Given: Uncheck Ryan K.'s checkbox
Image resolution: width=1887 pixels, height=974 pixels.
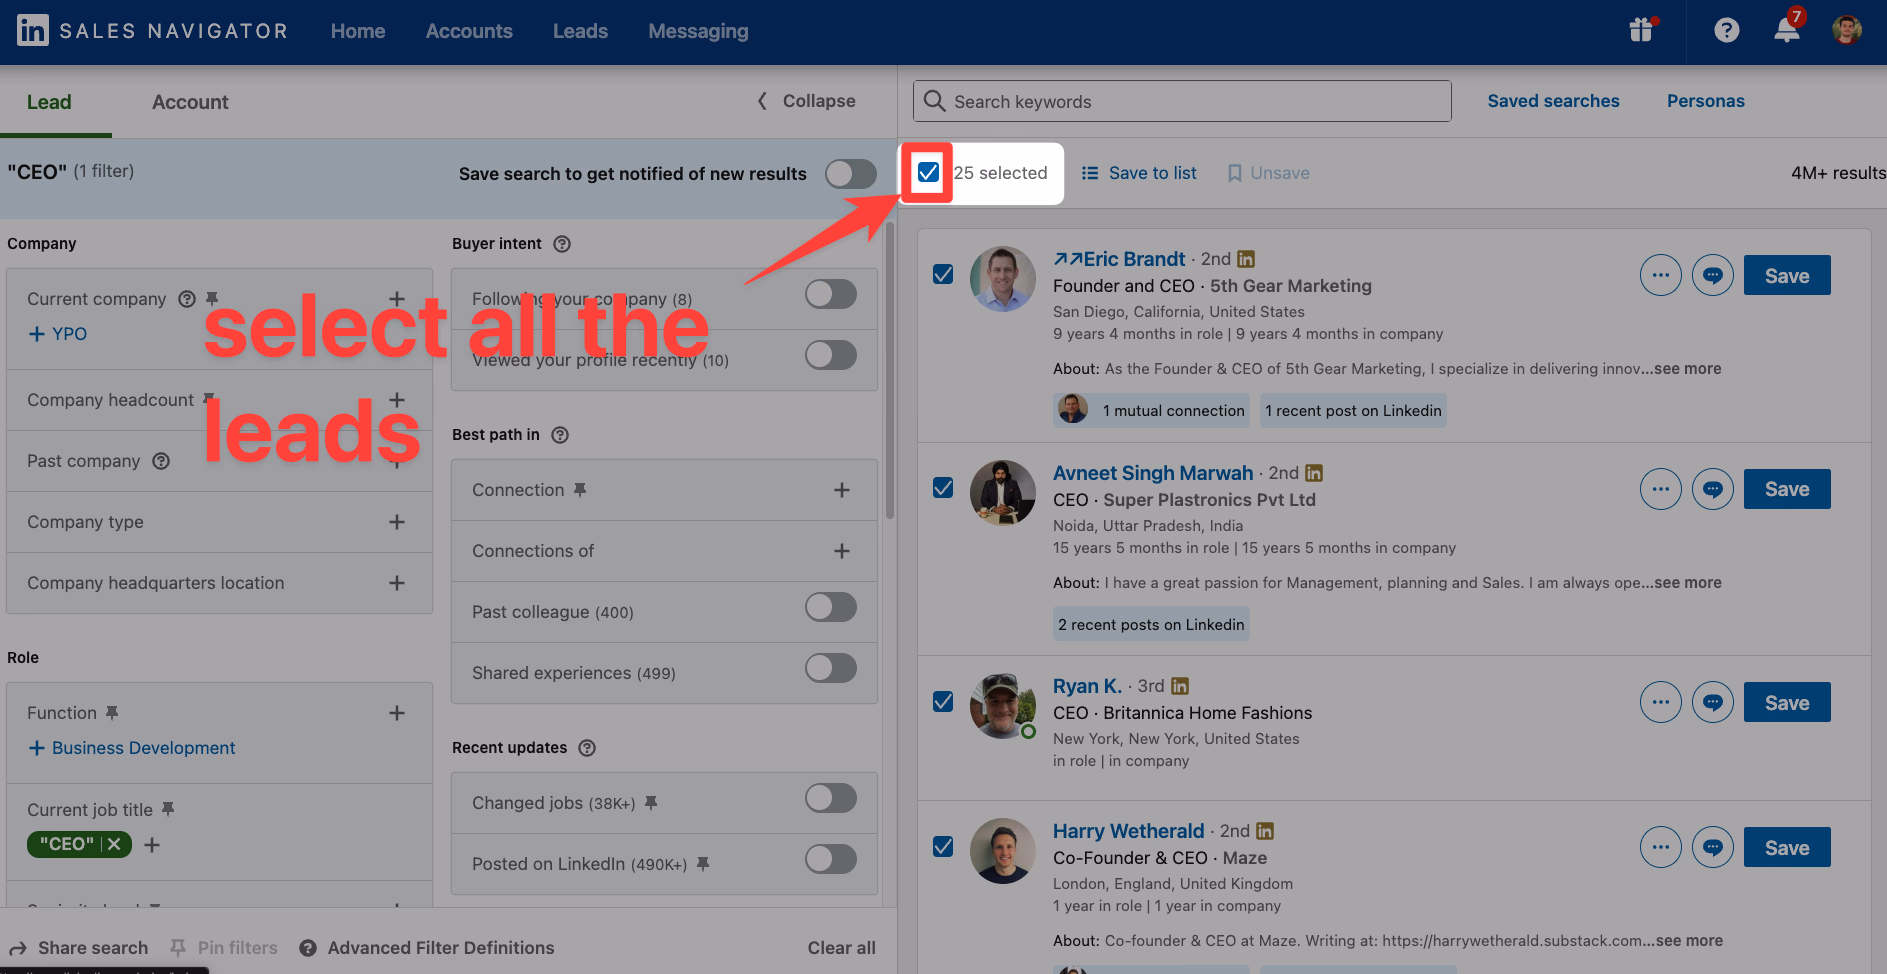Looking at the screenshot, I should tap(943, 701).
